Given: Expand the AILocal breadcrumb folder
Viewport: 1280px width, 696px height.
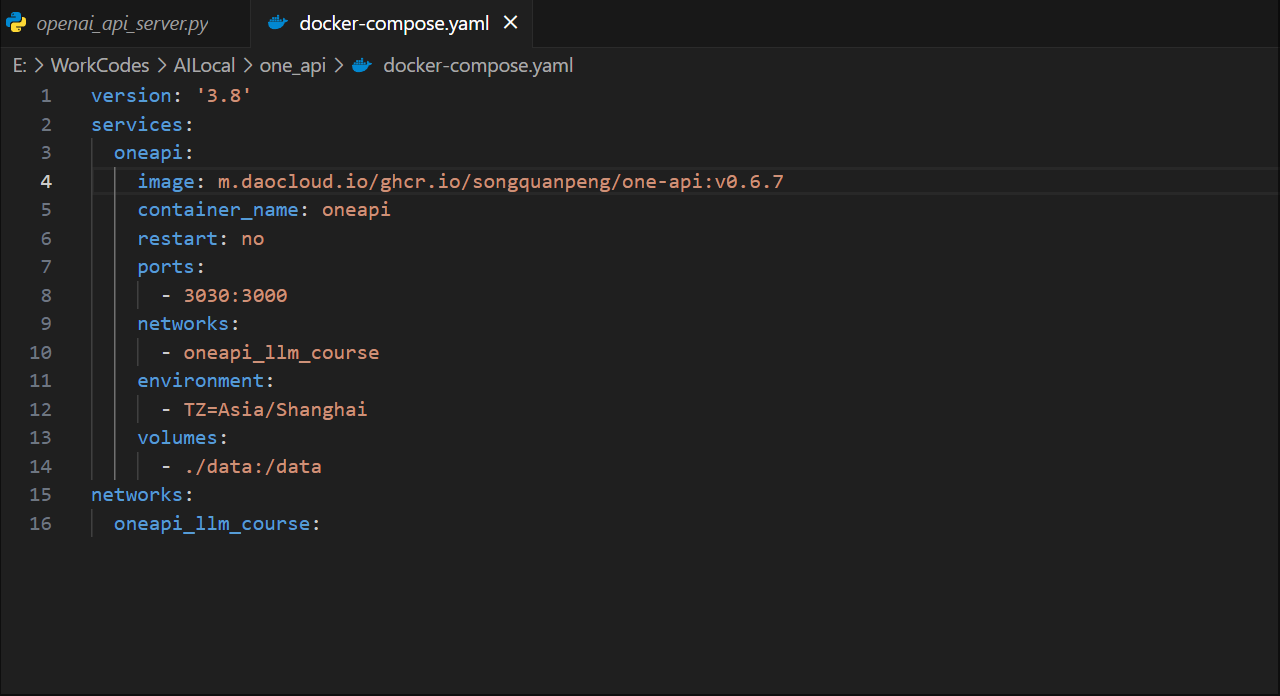Looking at the screenshot, I should [x=204, y=66].
